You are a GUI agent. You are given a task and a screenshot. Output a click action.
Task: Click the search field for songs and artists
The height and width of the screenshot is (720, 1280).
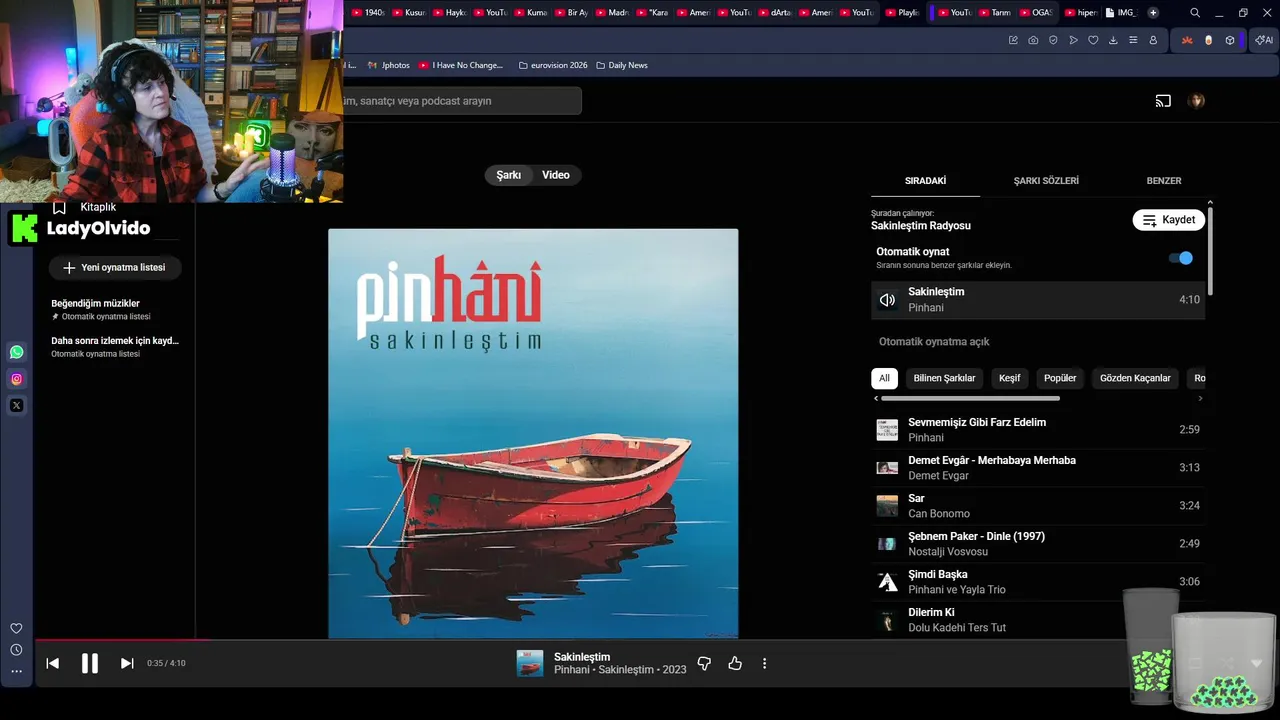(x=462, y=101)
